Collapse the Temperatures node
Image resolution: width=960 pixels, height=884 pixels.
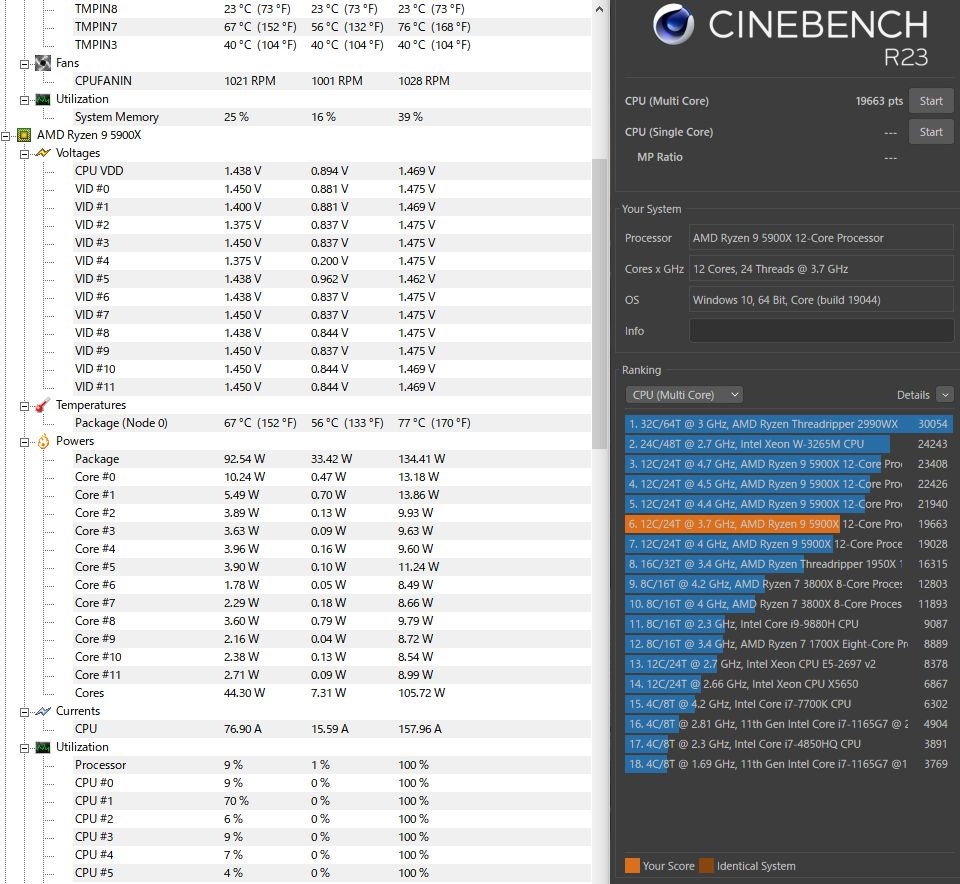[x=24, y=406]
